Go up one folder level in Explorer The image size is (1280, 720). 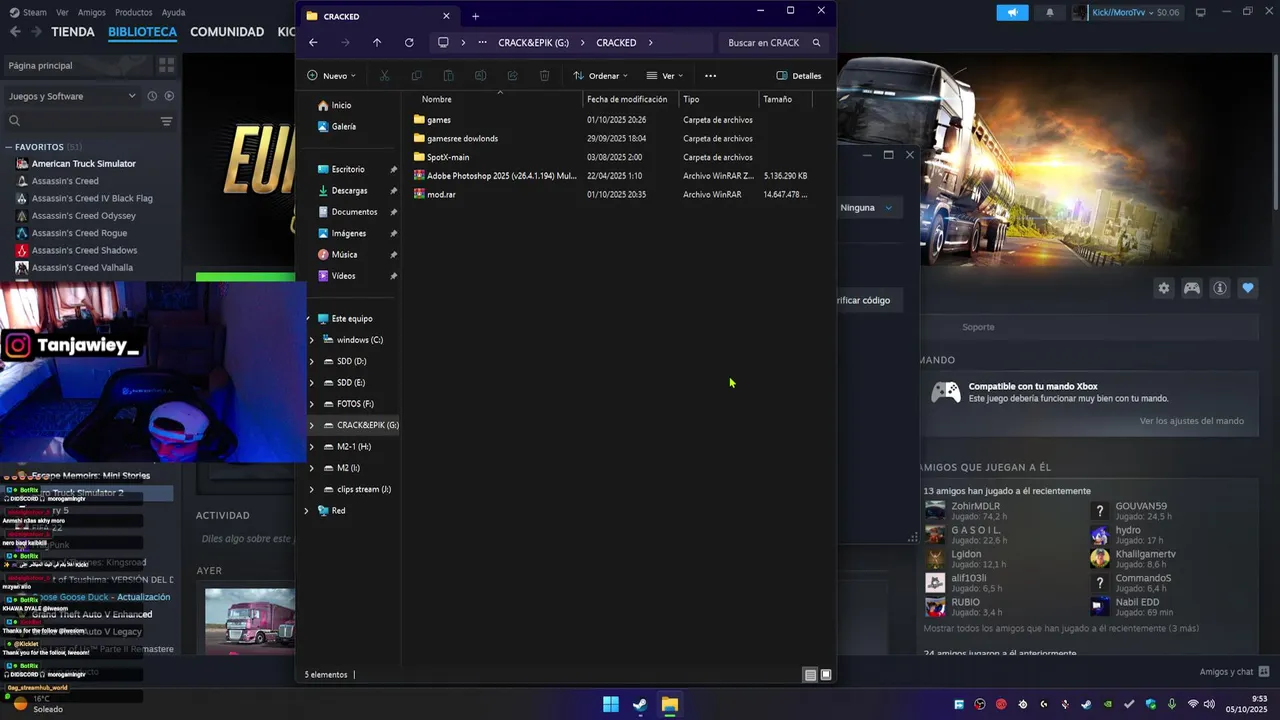pos(377,43)
